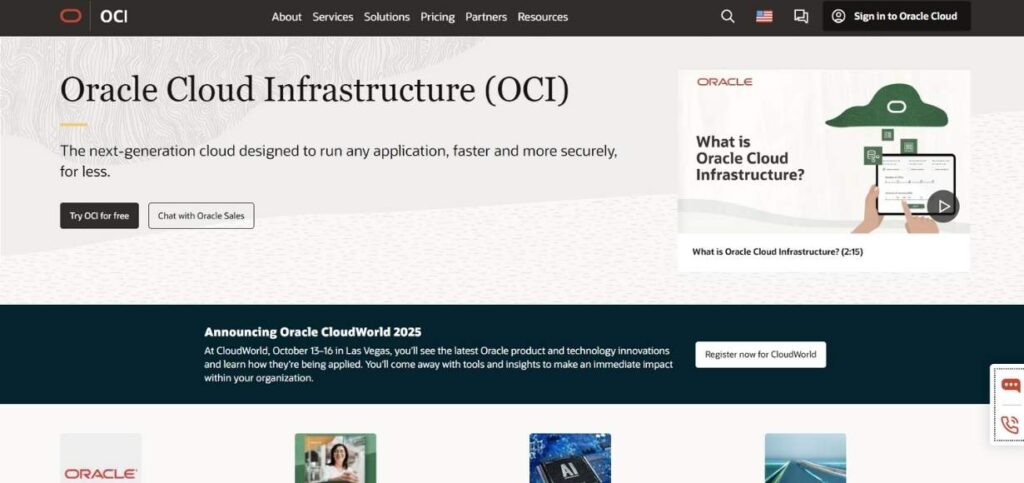Image resolution: width=1024 pixels, height=483 pixels.
Task: Open the Partners menu
Action: (x=486, y=17)
